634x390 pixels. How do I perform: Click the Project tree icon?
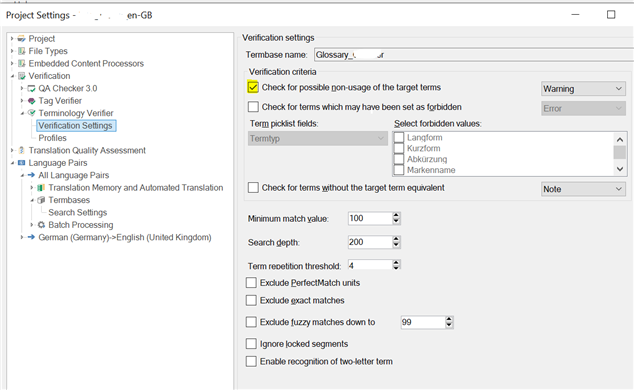(x=21, y=39)
